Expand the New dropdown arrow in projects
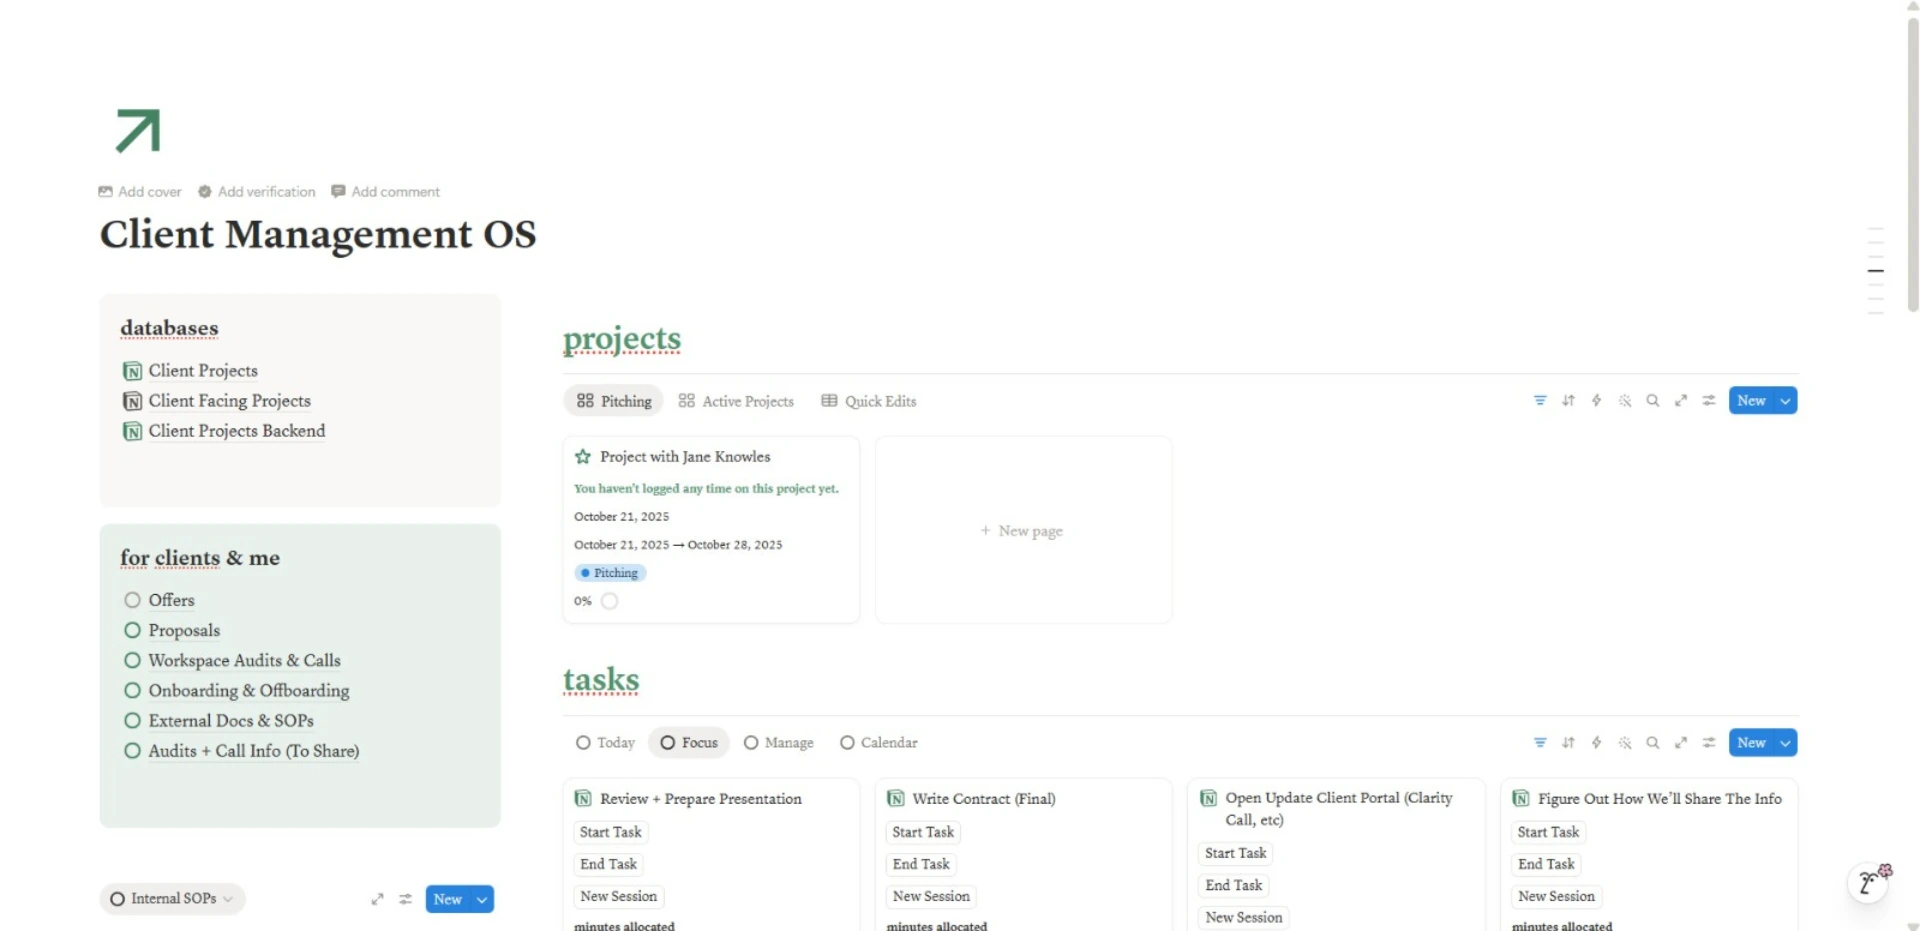Viewport: 1920px width, 931px height. [x=1786, y=401]
